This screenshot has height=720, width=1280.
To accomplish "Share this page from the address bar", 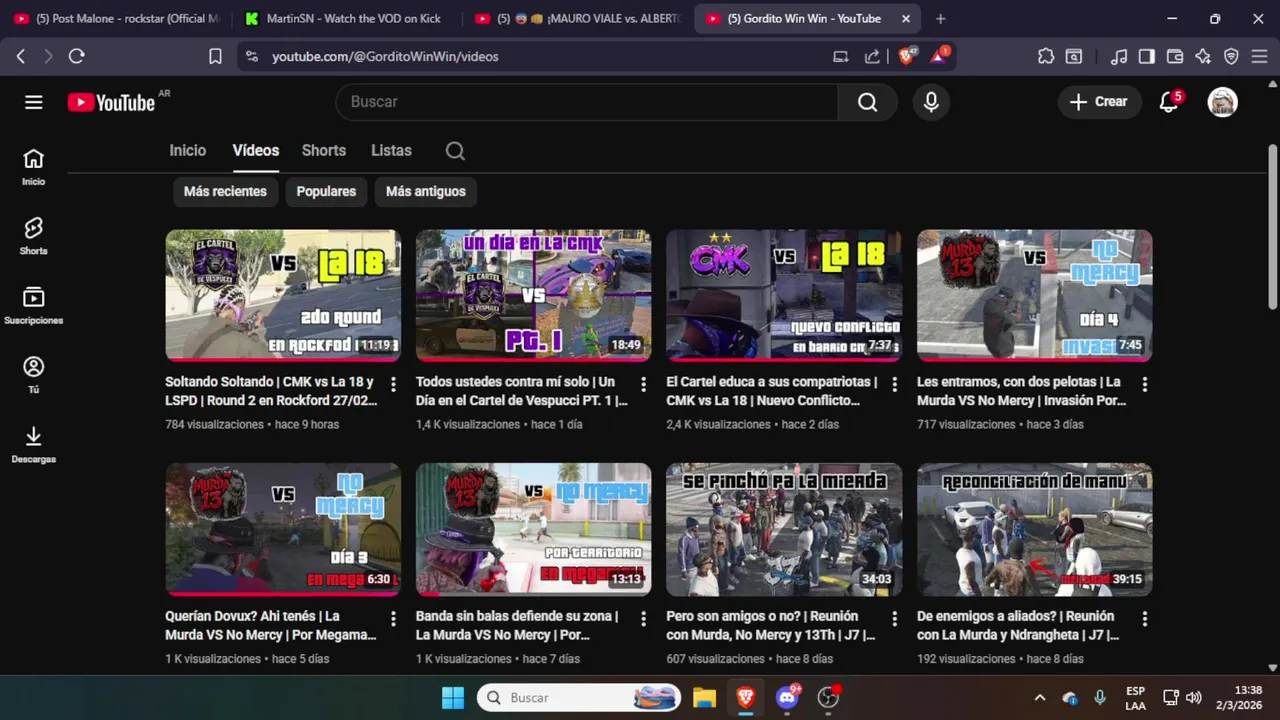I will (x=872, y=56).
